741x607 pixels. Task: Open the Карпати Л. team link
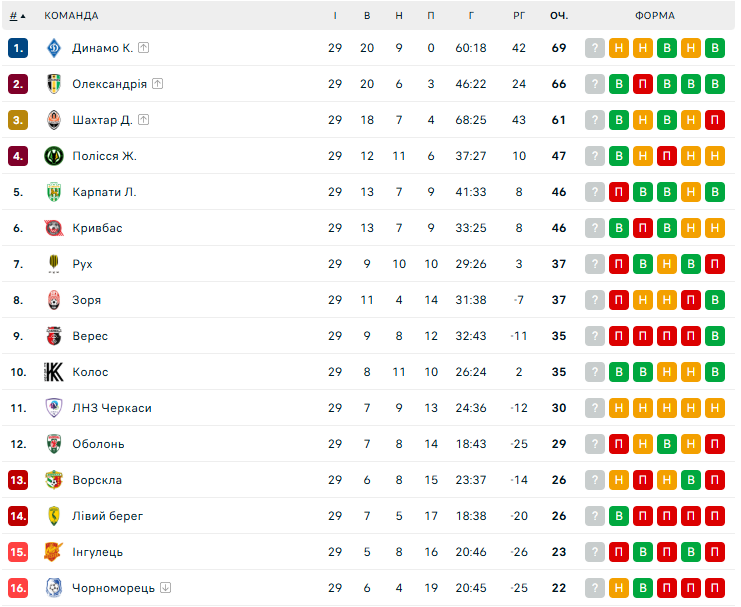pos(104,192)
